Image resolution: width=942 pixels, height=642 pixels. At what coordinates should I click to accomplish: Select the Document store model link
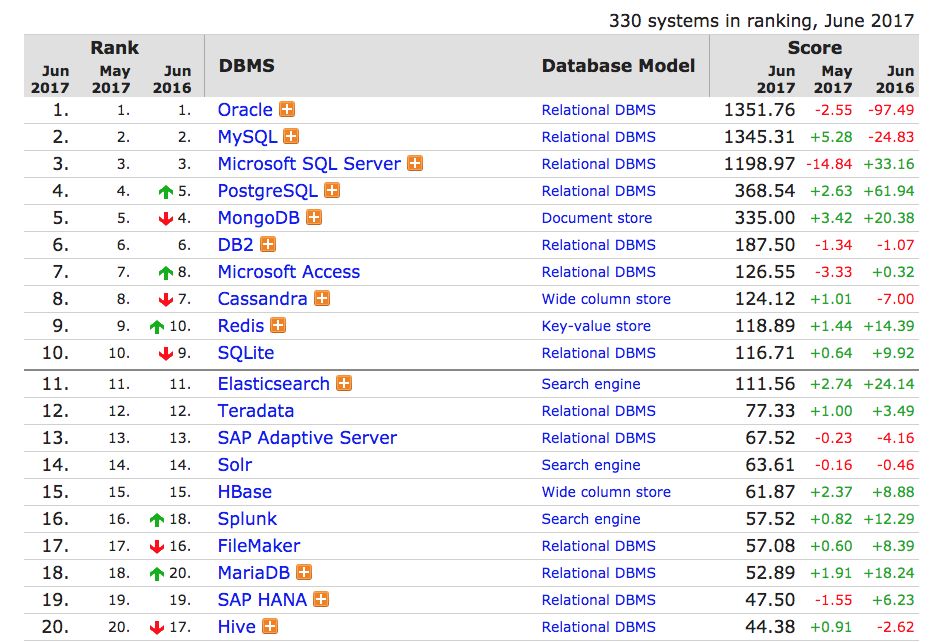(x=596, y=218)
